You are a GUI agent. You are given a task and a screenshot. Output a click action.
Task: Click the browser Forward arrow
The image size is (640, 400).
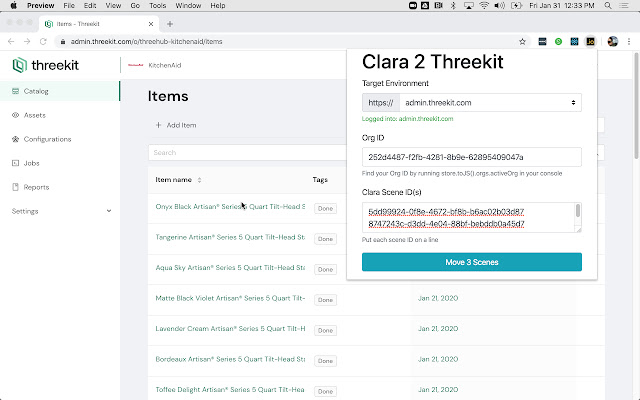27,41
